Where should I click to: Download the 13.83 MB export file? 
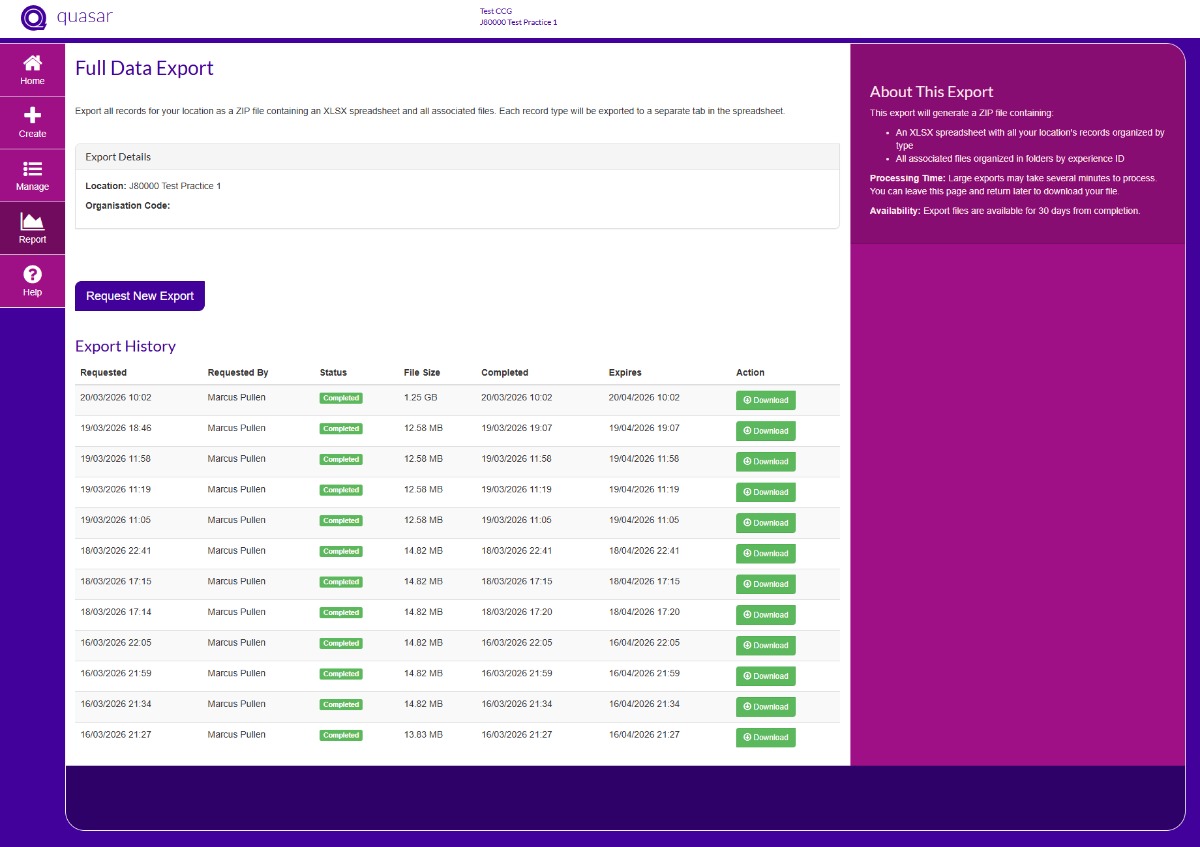tap(765, 737)
